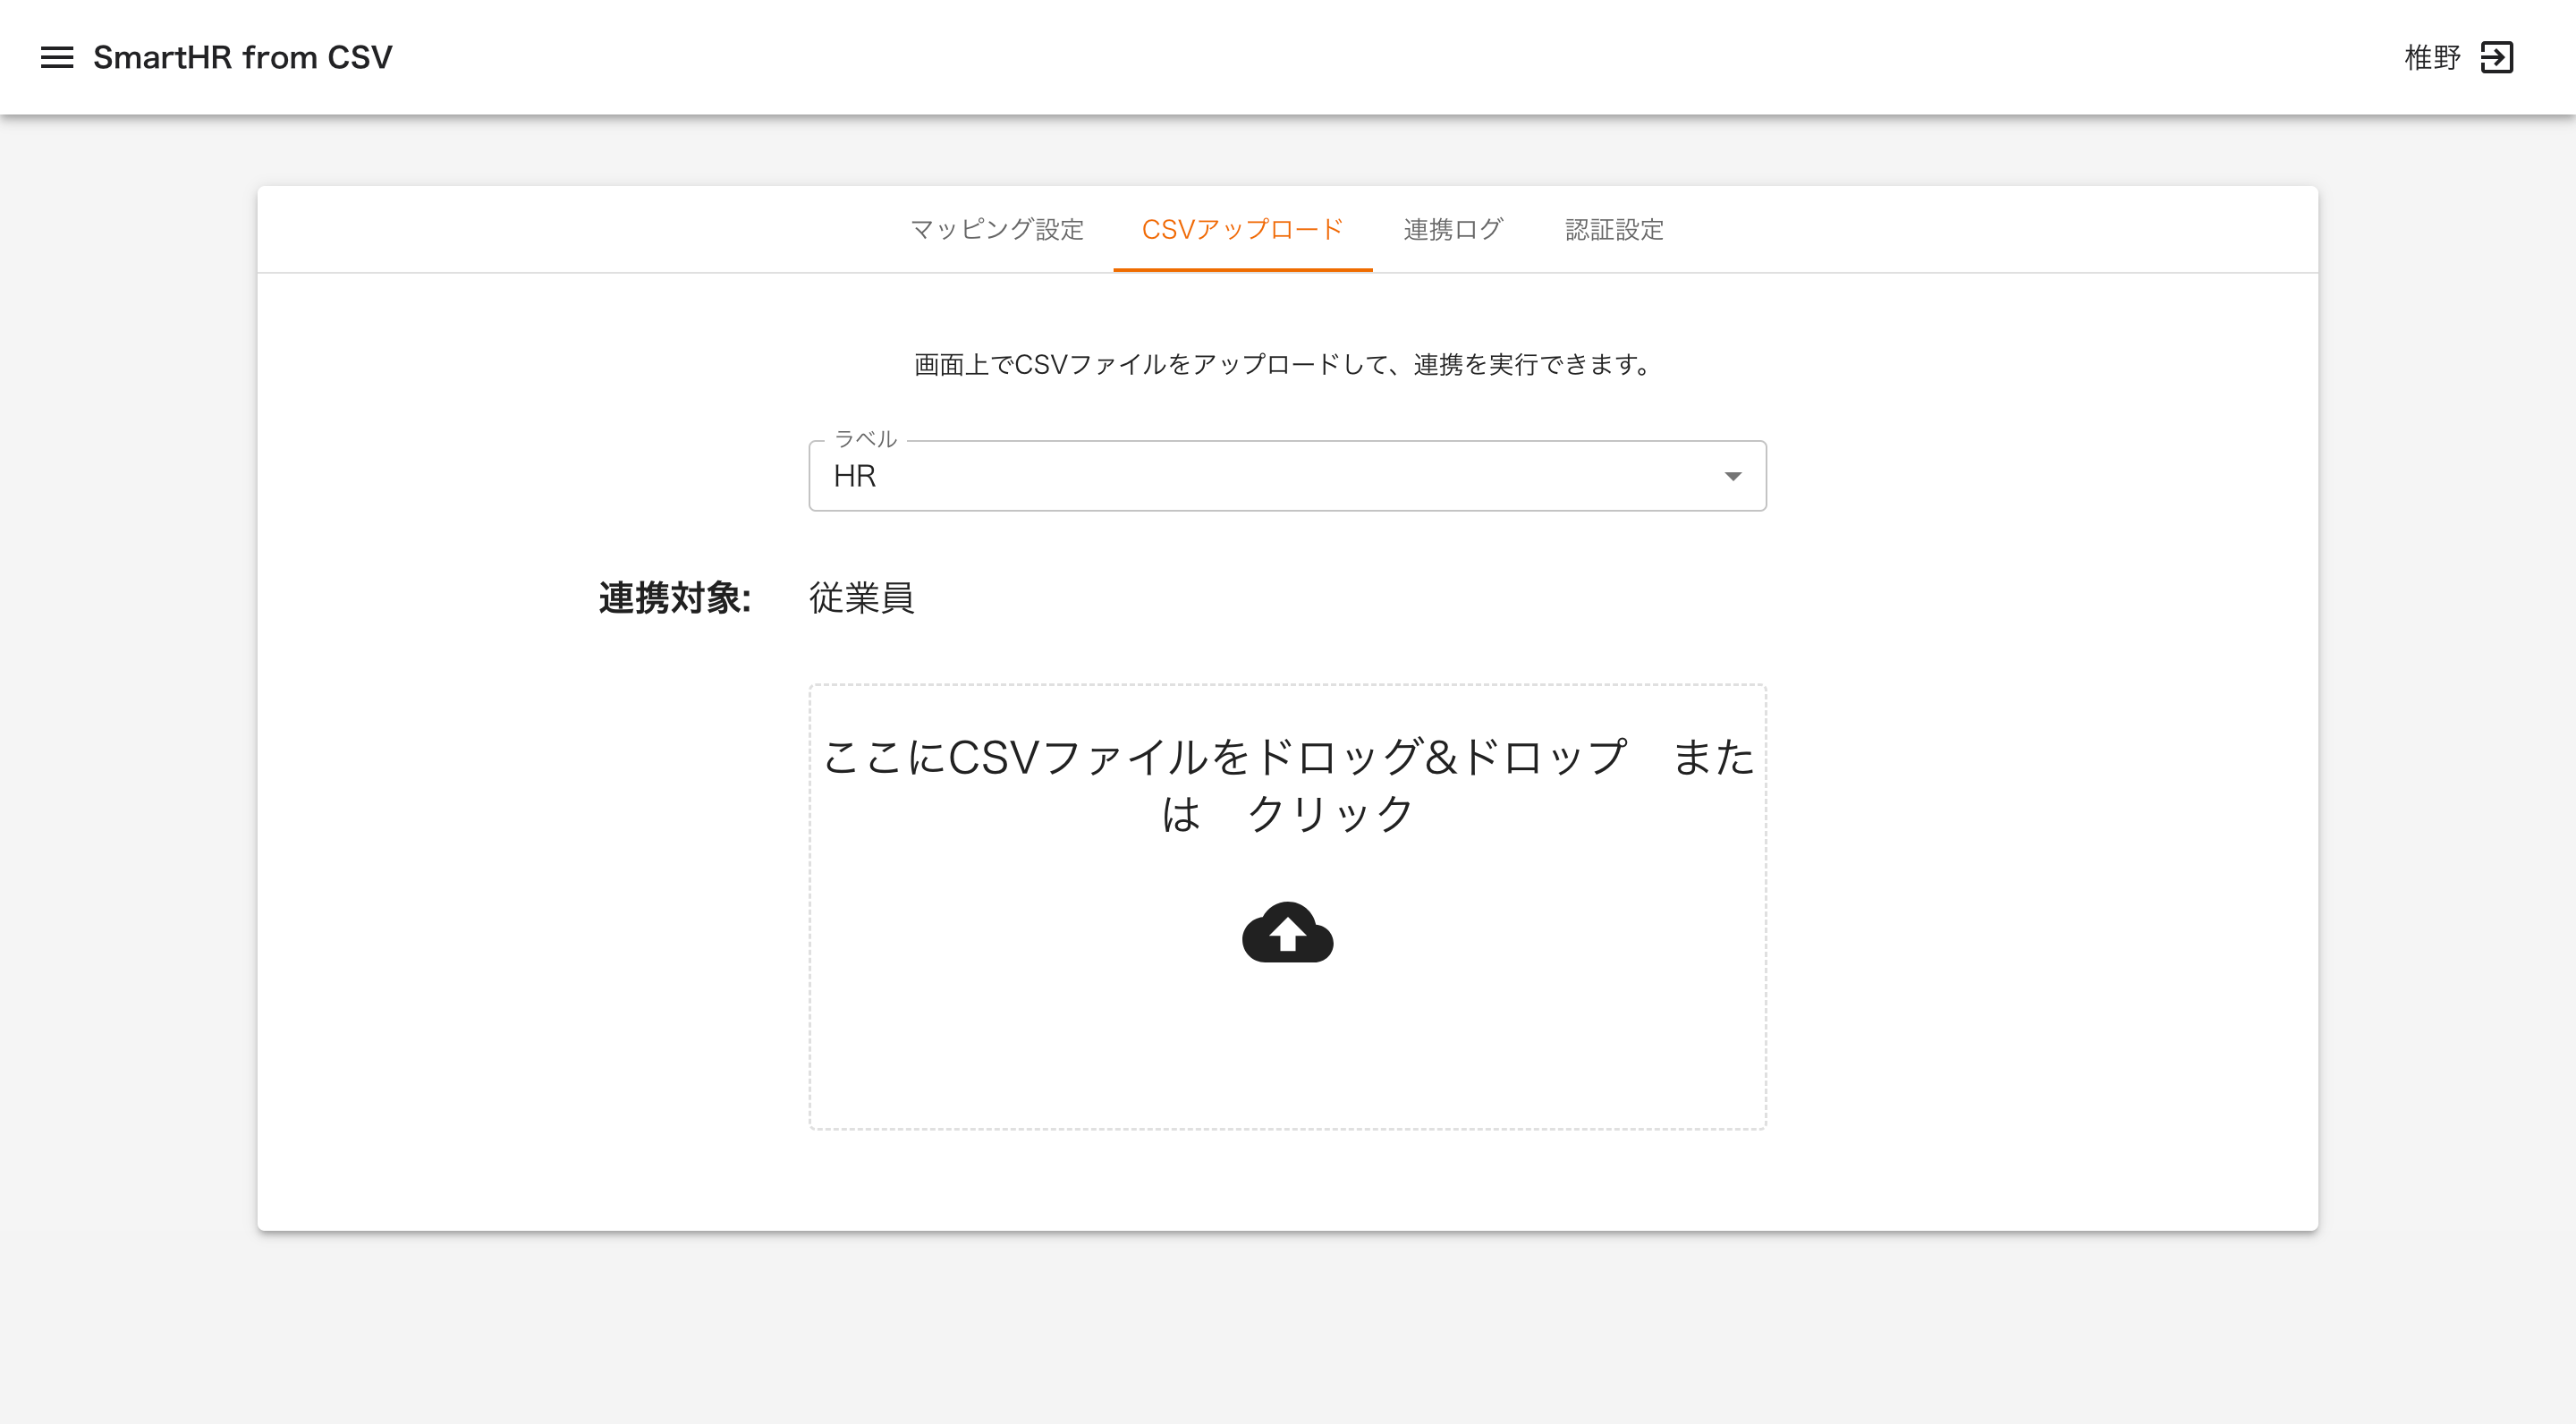Image resolution: width=2576 pixels, height=1424 pixels.
Task: Switch to the マッピング設定 tab
Action: 997,229
